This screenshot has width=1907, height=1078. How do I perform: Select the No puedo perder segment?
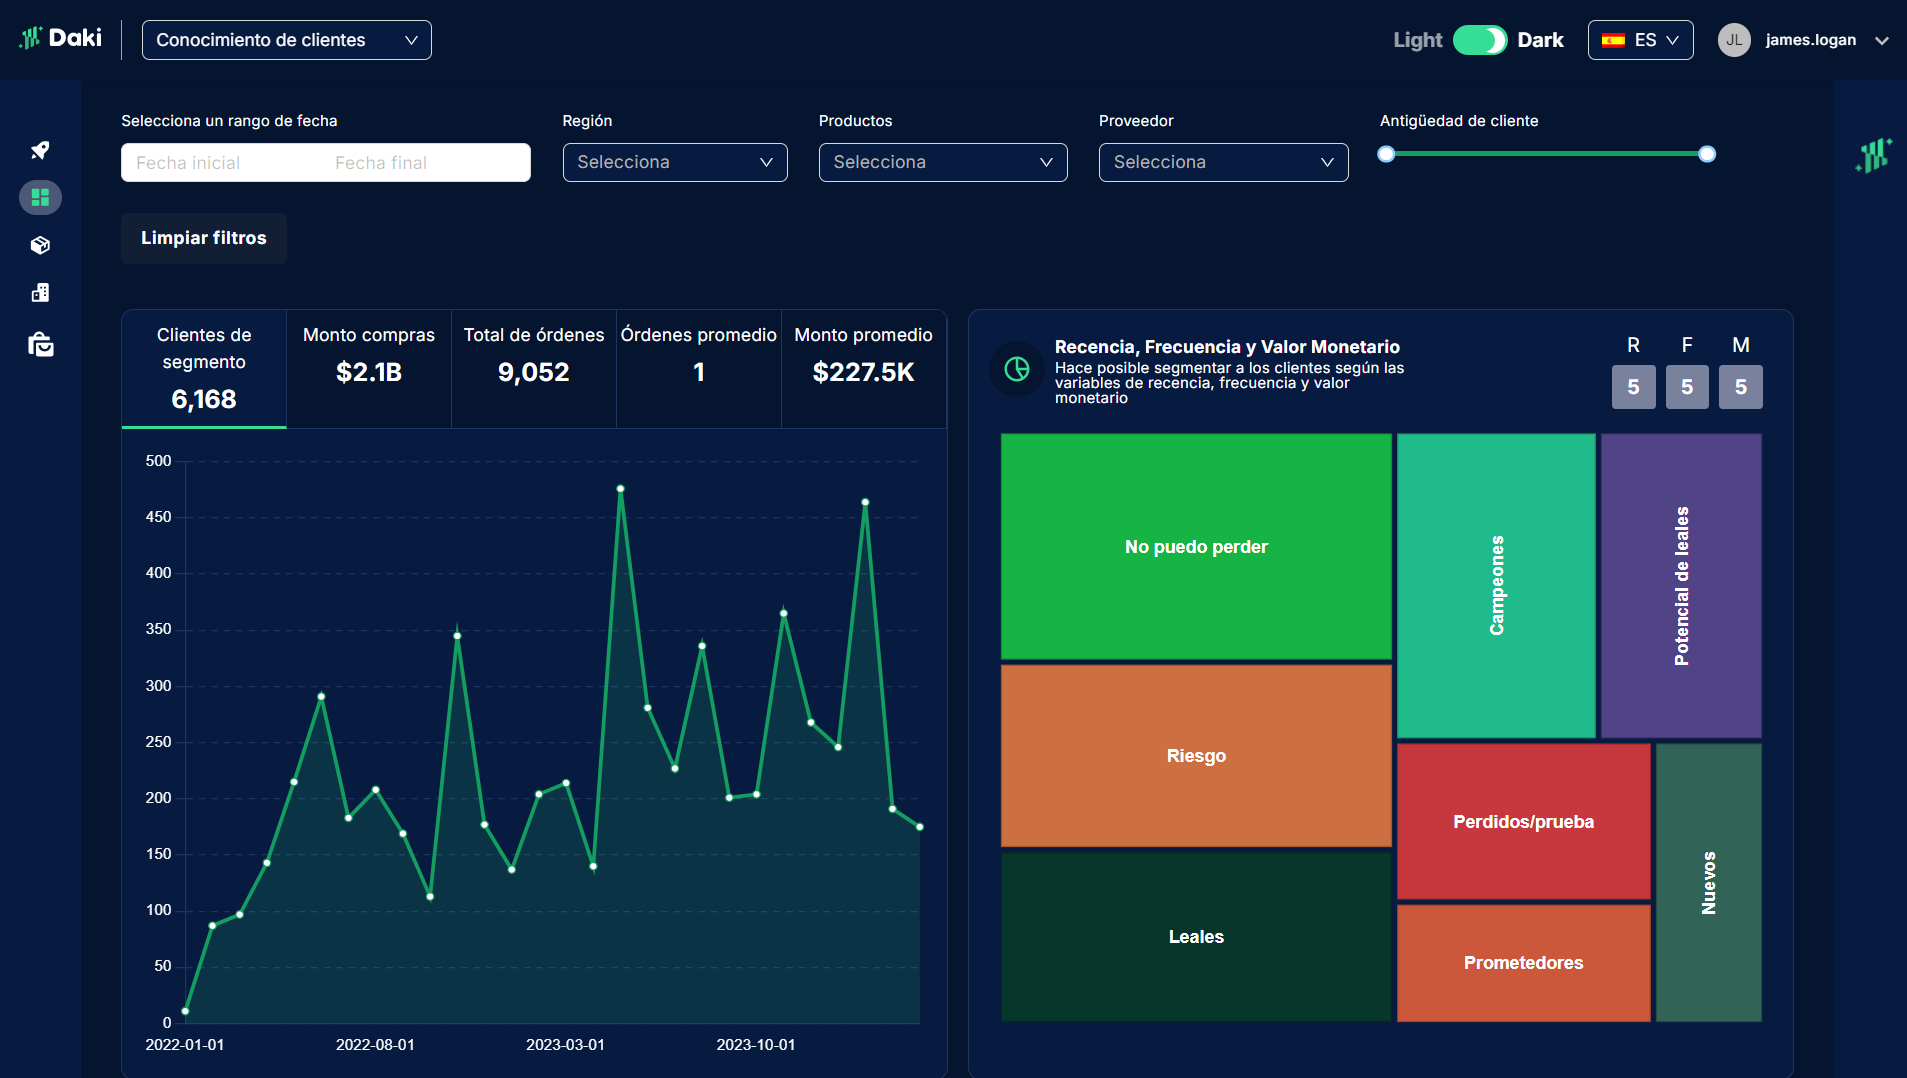coord(1196,546)
